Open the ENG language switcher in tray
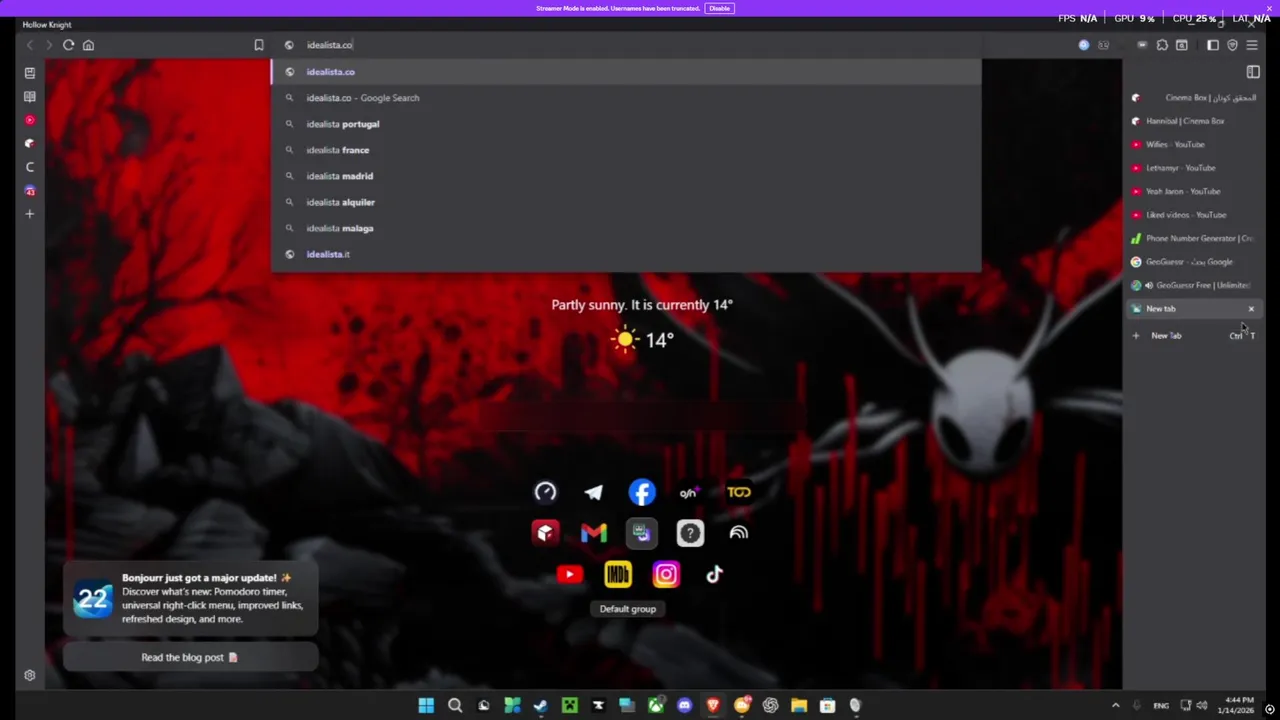This screenshot has width=1280, height=720. pos(1161,705)
